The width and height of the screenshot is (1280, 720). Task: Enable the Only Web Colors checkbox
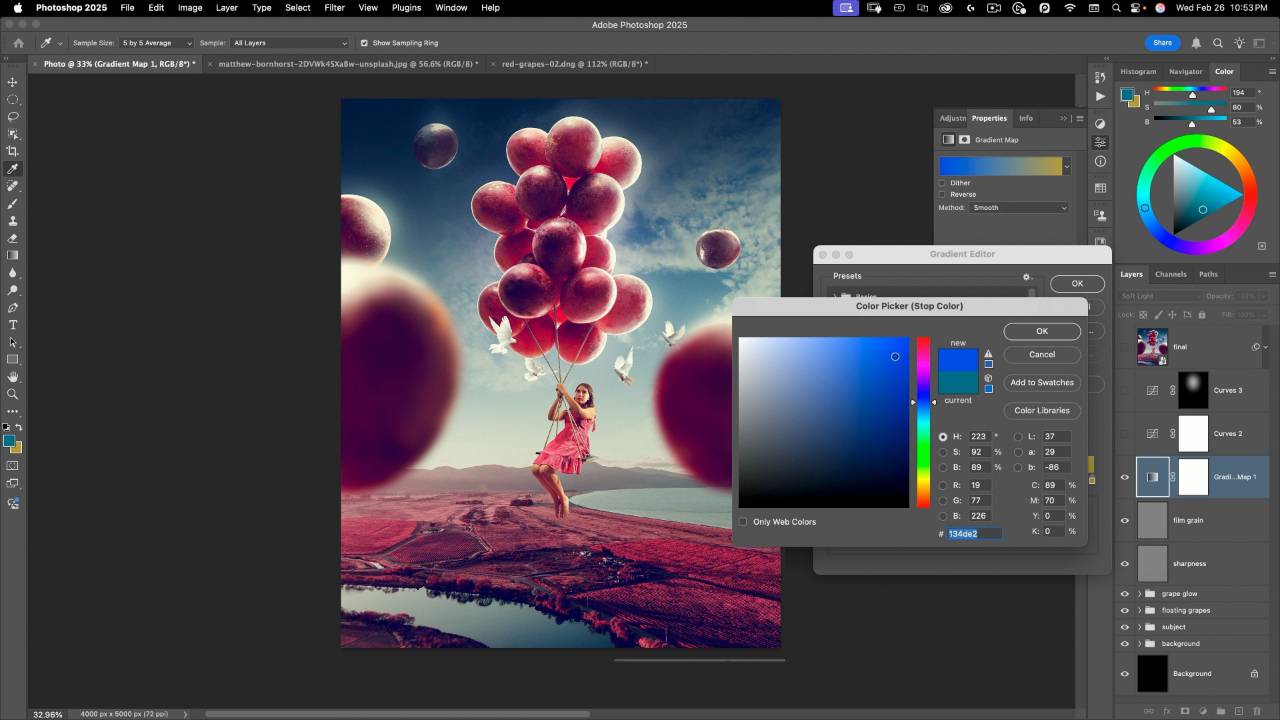[x=743, y=522]
